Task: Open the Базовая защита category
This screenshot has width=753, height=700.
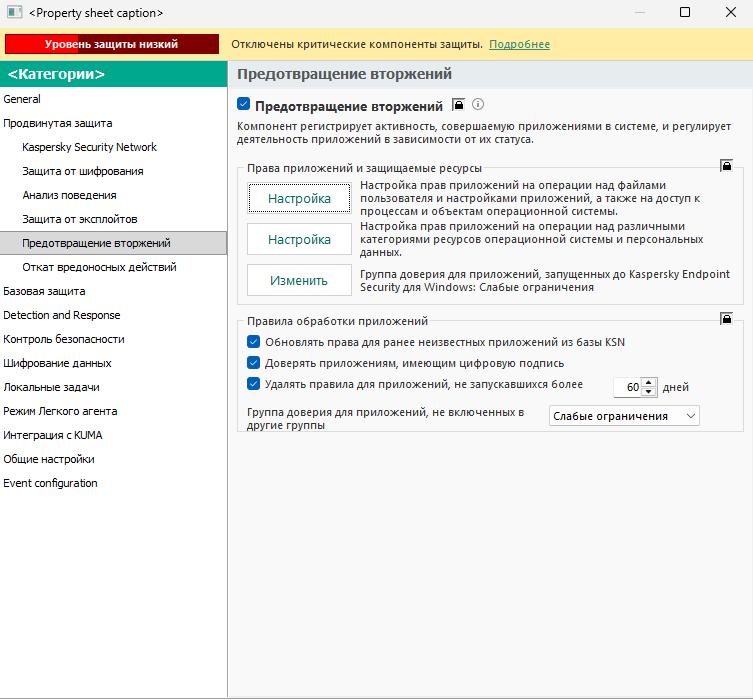Action: coord(44,291)
